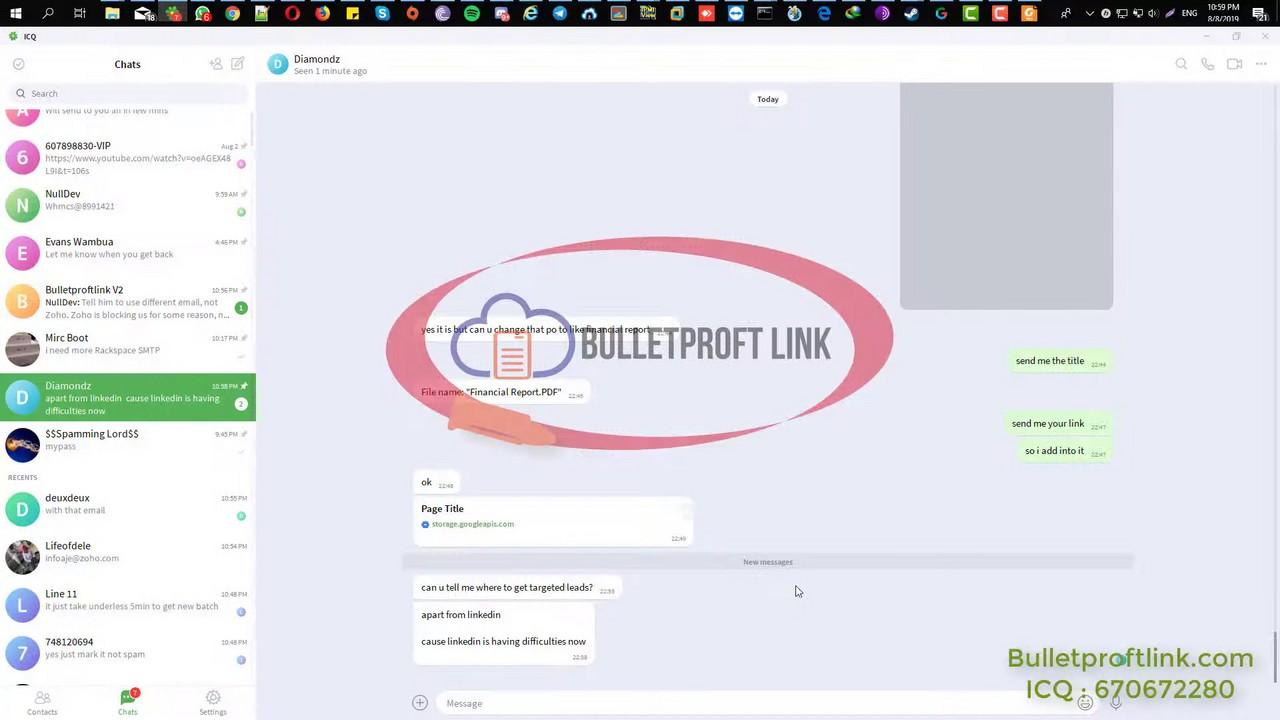The image size is (1280, 720).
Task: Open the deuxdeux chat
Action: (128, 509)
